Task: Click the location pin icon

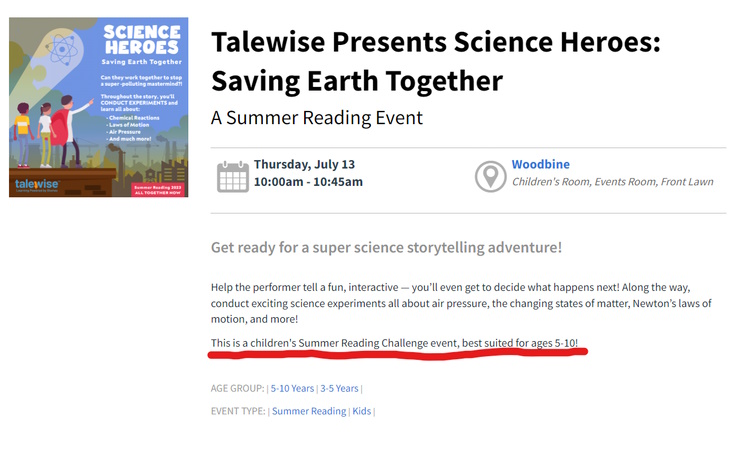Action: [x=489, y=175]
